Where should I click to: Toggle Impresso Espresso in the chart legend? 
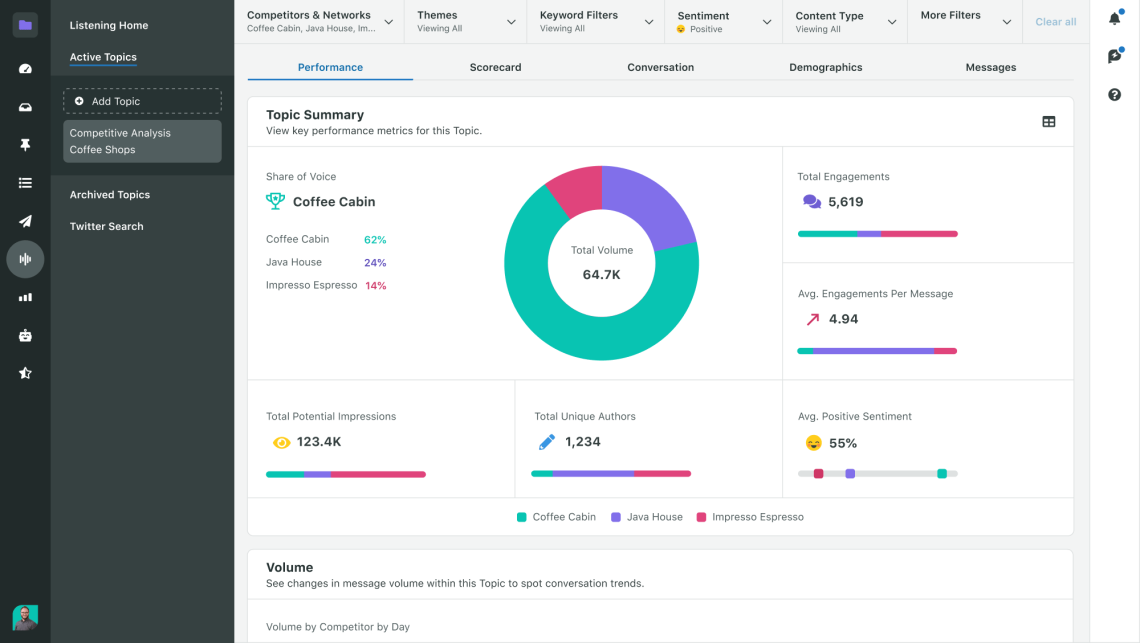pyautogui.click(x=744, y=517)
